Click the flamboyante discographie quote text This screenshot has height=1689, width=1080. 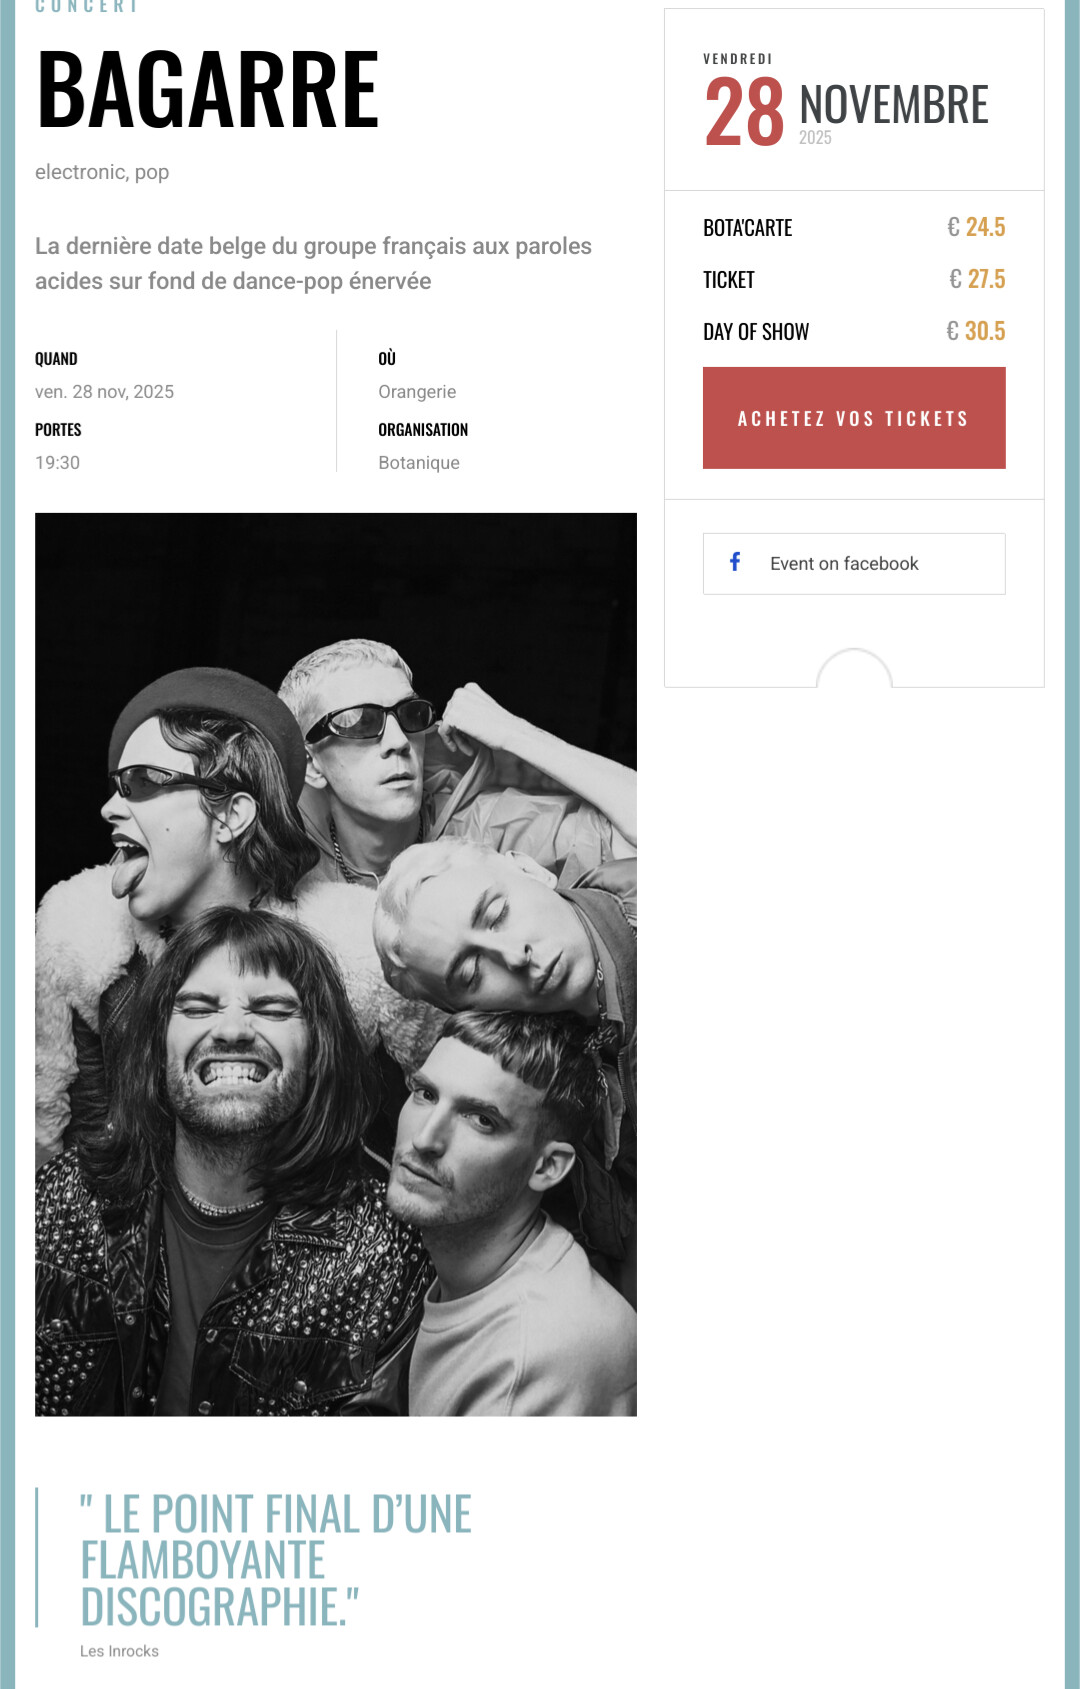coord(276,1560)
